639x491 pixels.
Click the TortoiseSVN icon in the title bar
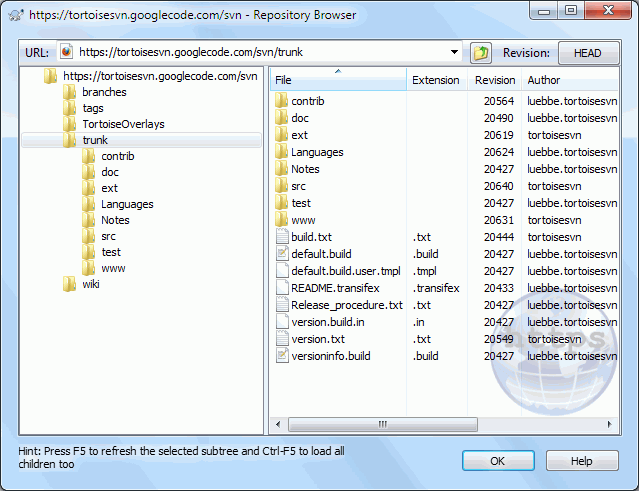16,15
